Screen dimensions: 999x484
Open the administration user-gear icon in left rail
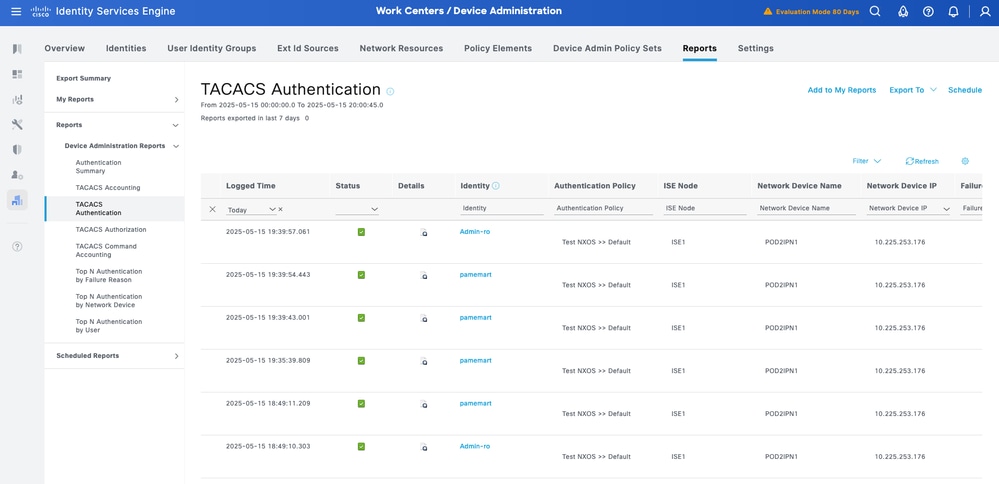coord(17,174)
